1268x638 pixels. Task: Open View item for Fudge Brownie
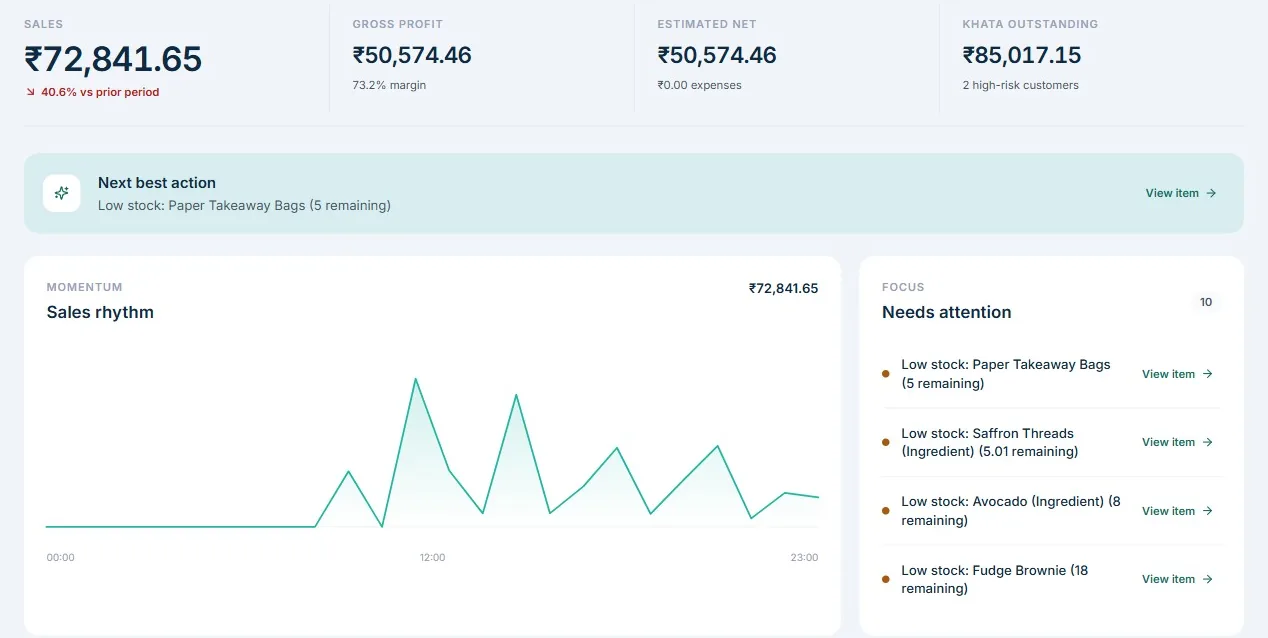click(x=1177, y=579)
